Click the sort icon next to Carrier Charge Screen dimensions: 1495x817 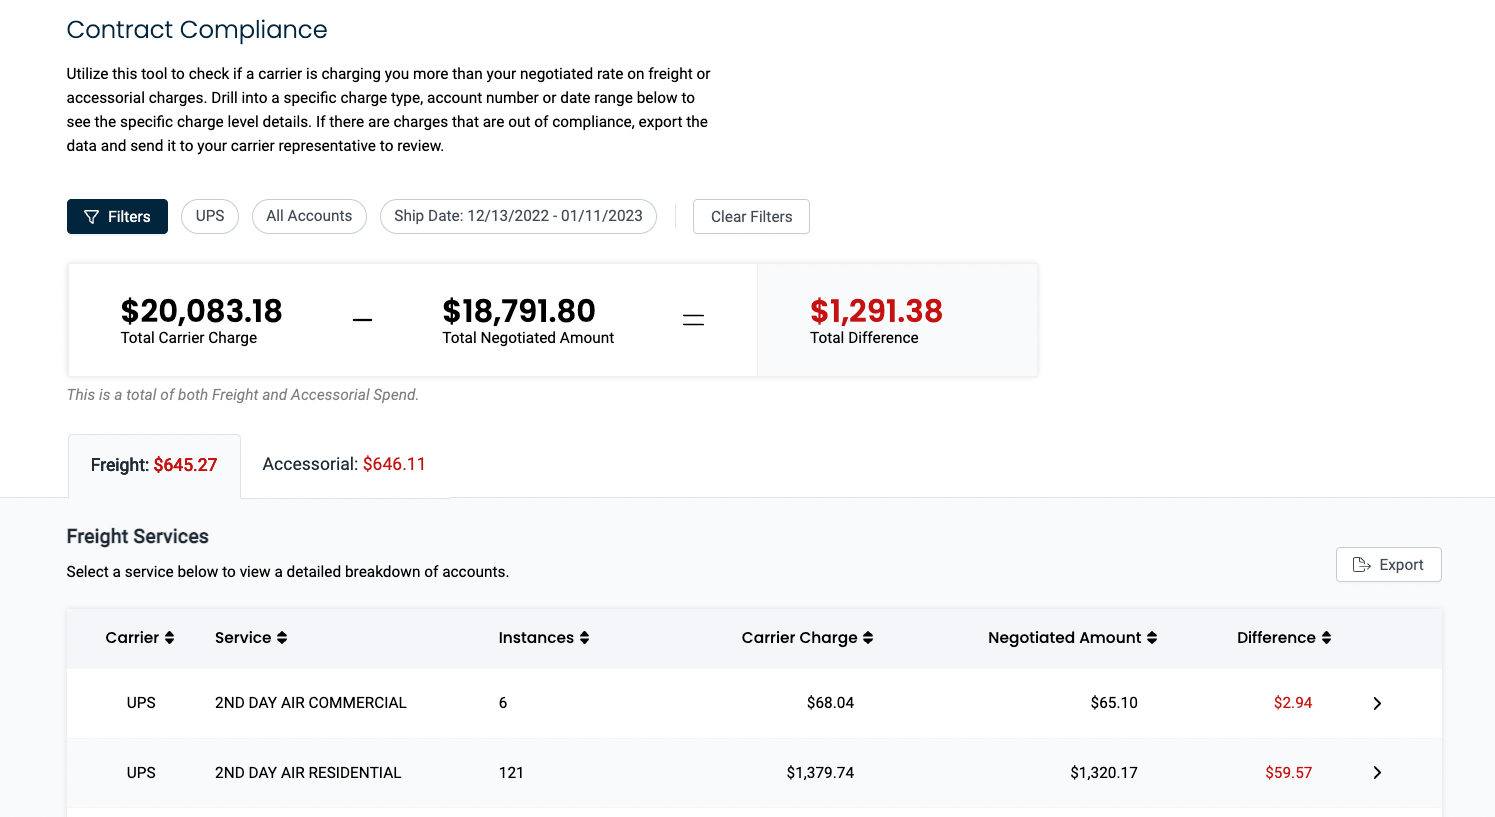click(866, 637)
